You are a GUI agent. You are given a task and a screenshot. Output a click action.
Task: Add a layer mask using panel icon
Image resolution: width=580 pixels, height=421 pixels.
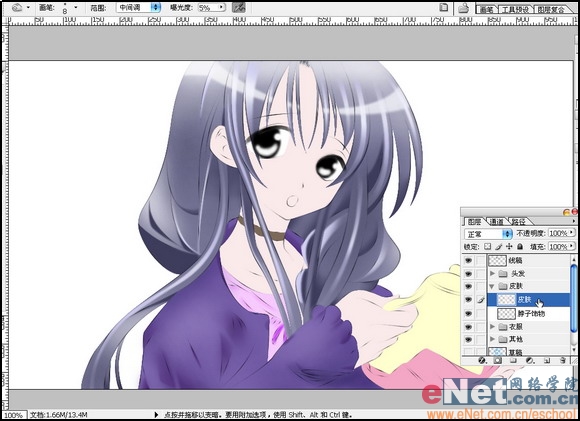(x=498, y=360)
